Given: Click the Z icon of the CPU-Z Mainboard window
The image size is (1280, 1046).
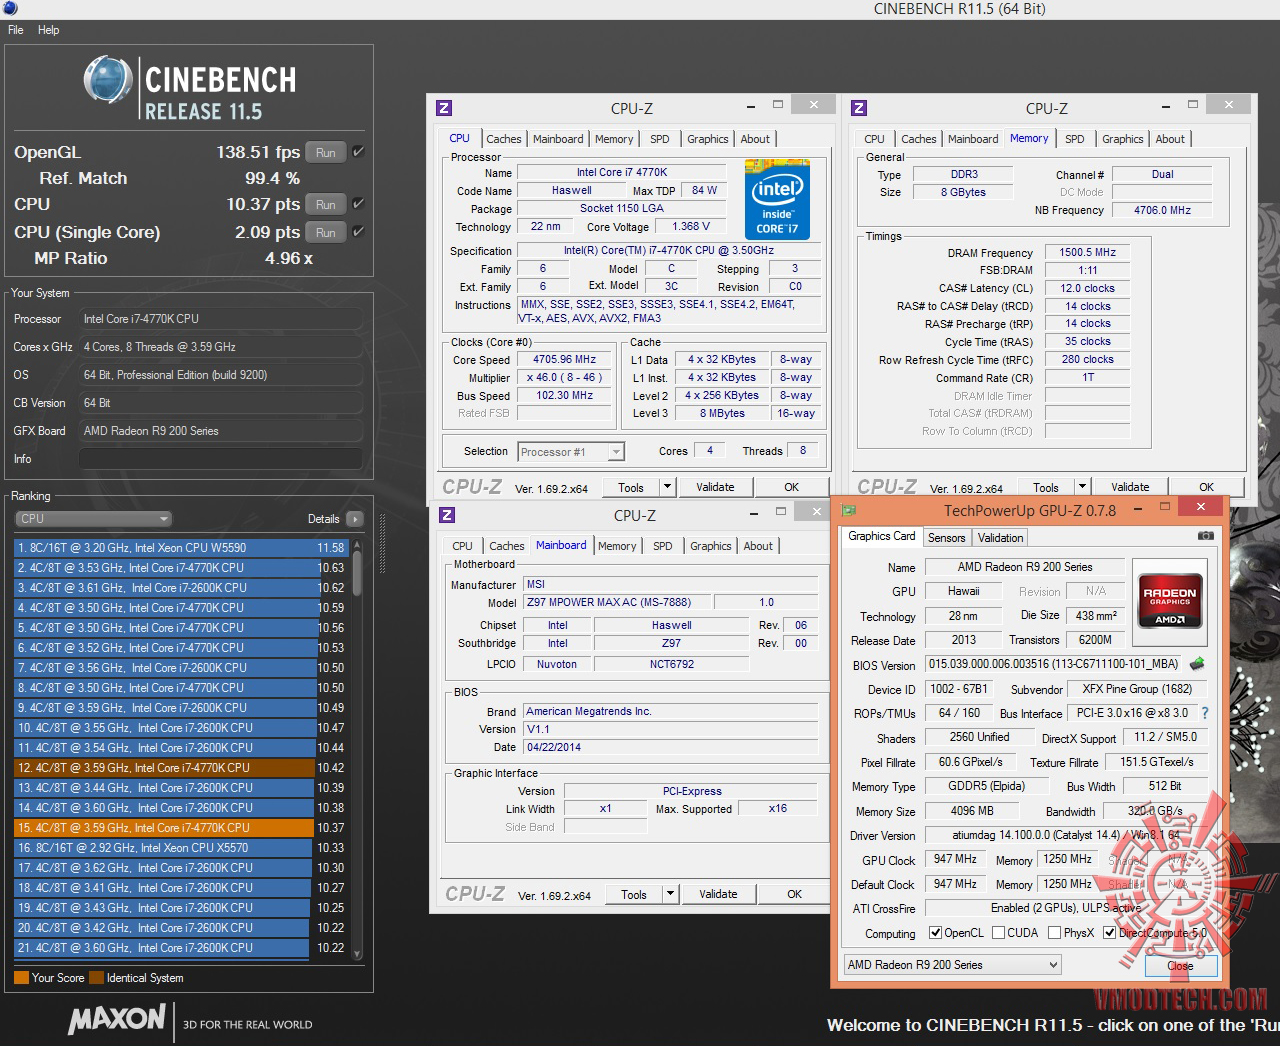Looking at the screenshot, I should coord(447,515).
